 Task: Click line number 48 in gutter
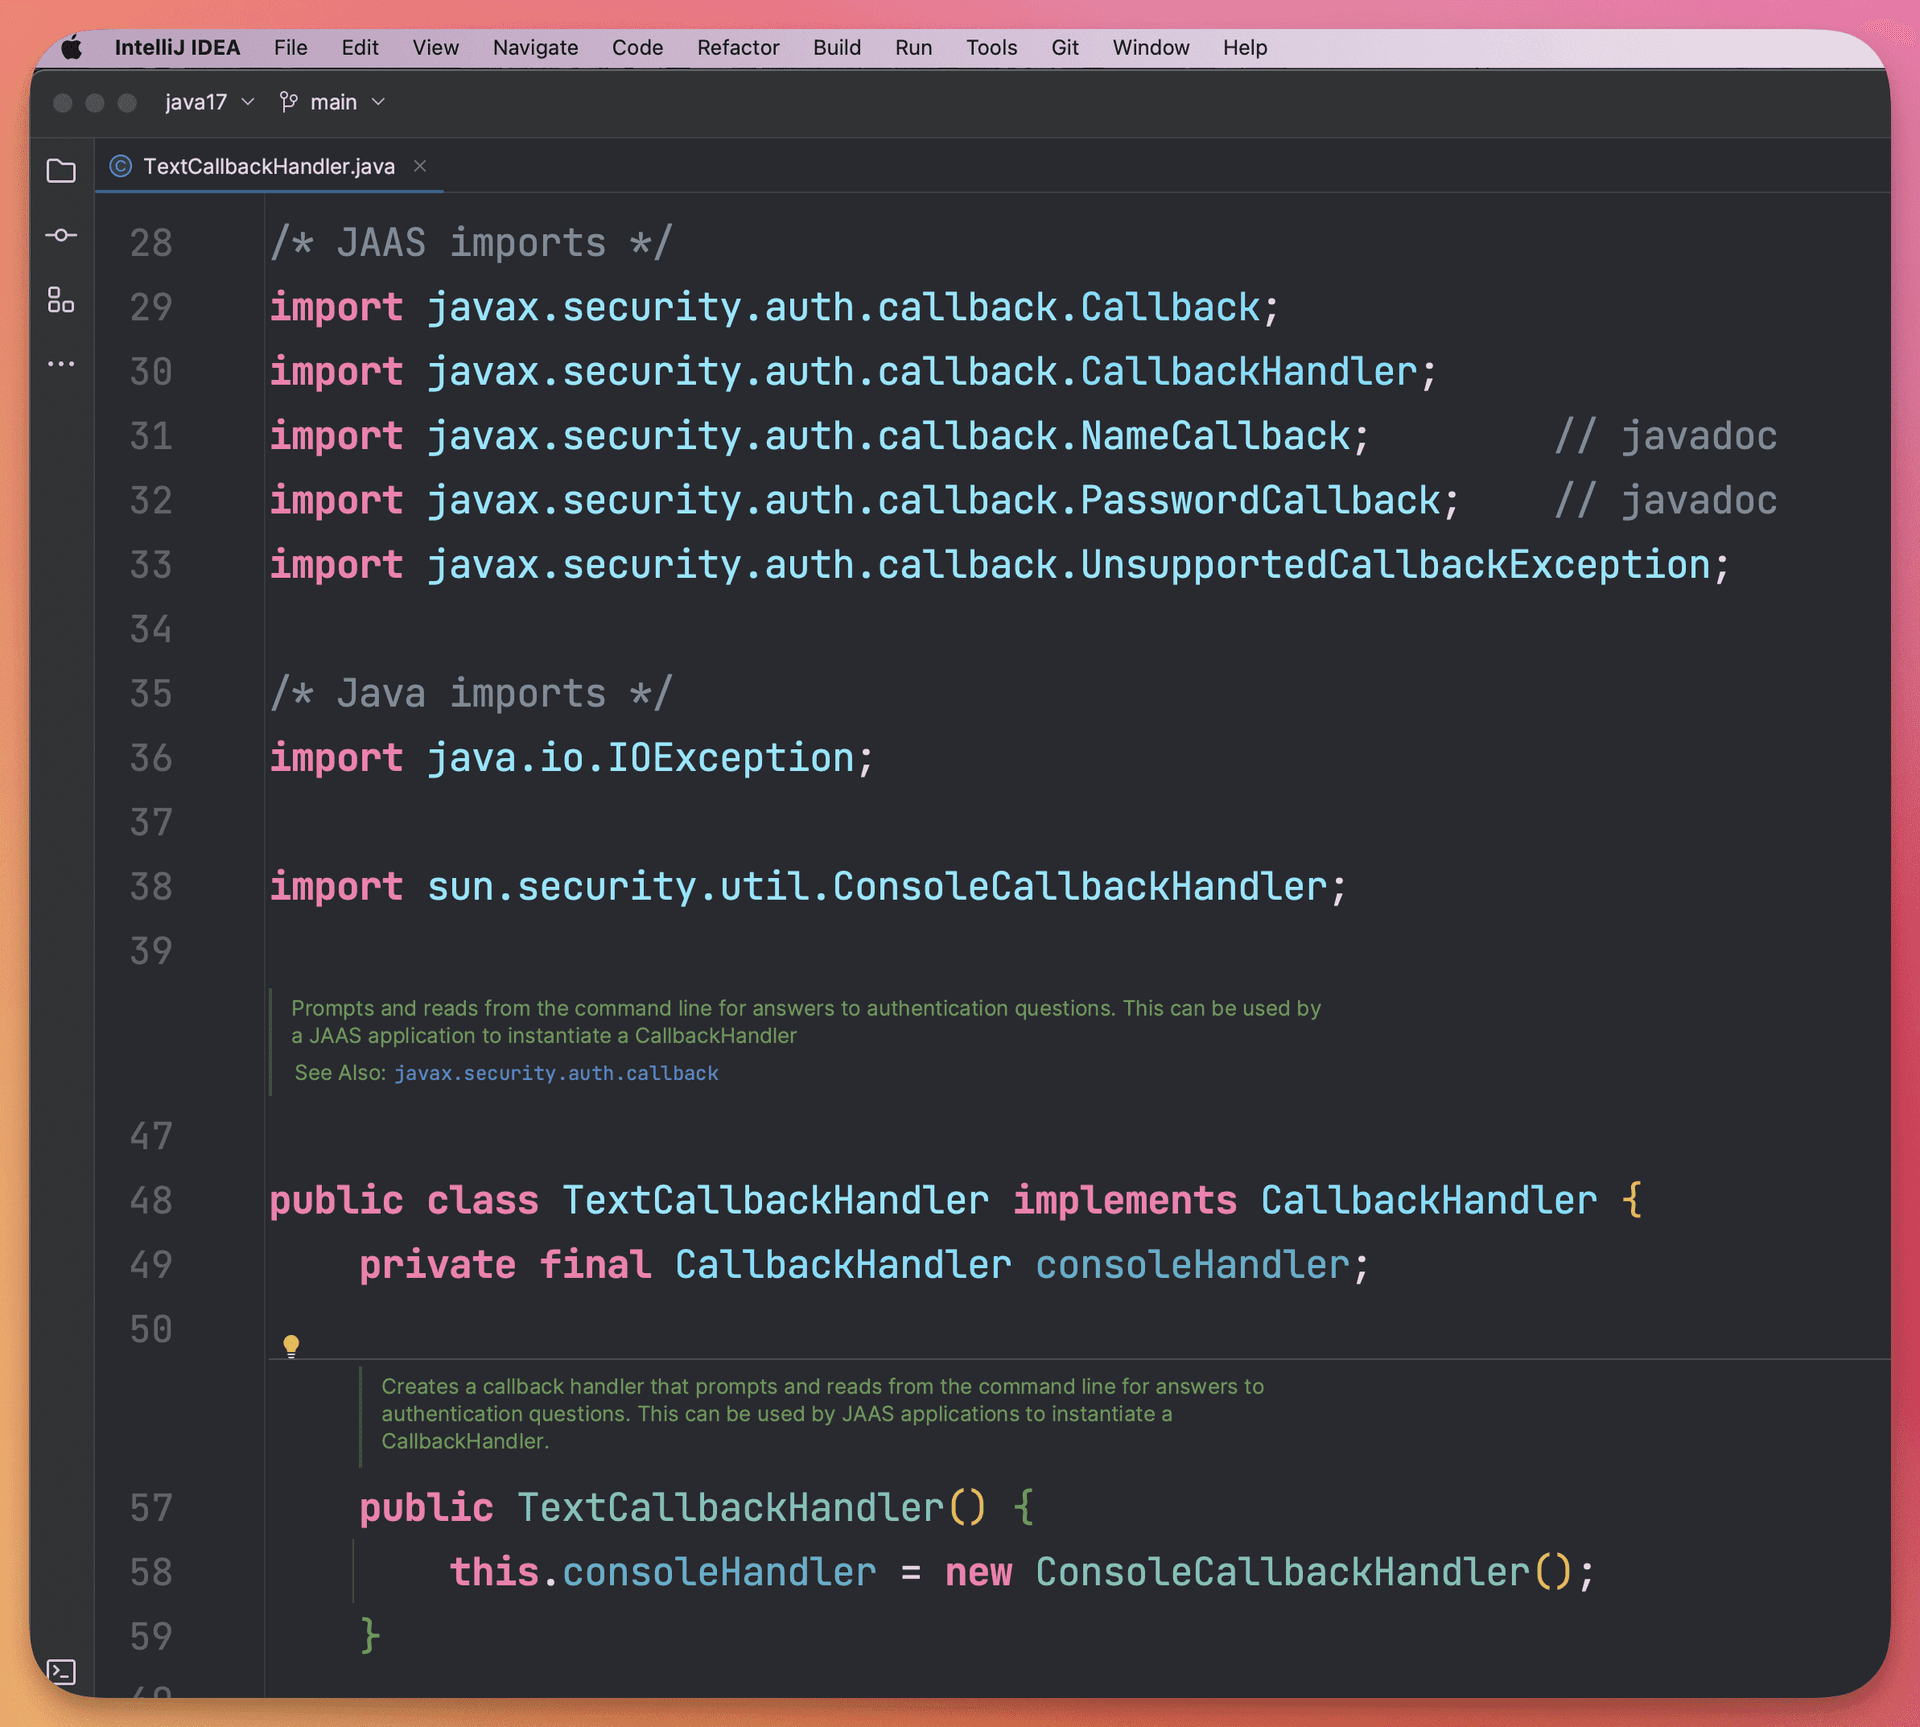coord(151,1200)
